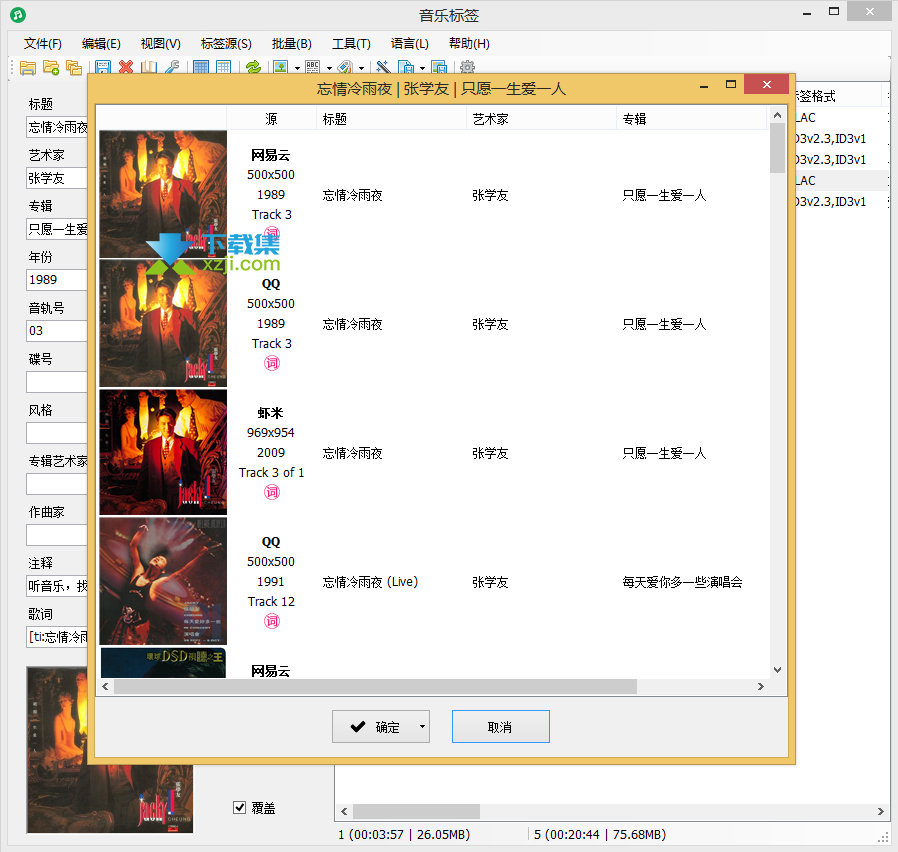
Task: Click the lyrics 词 badge under QQ 1991
Action: click(271, 621)
